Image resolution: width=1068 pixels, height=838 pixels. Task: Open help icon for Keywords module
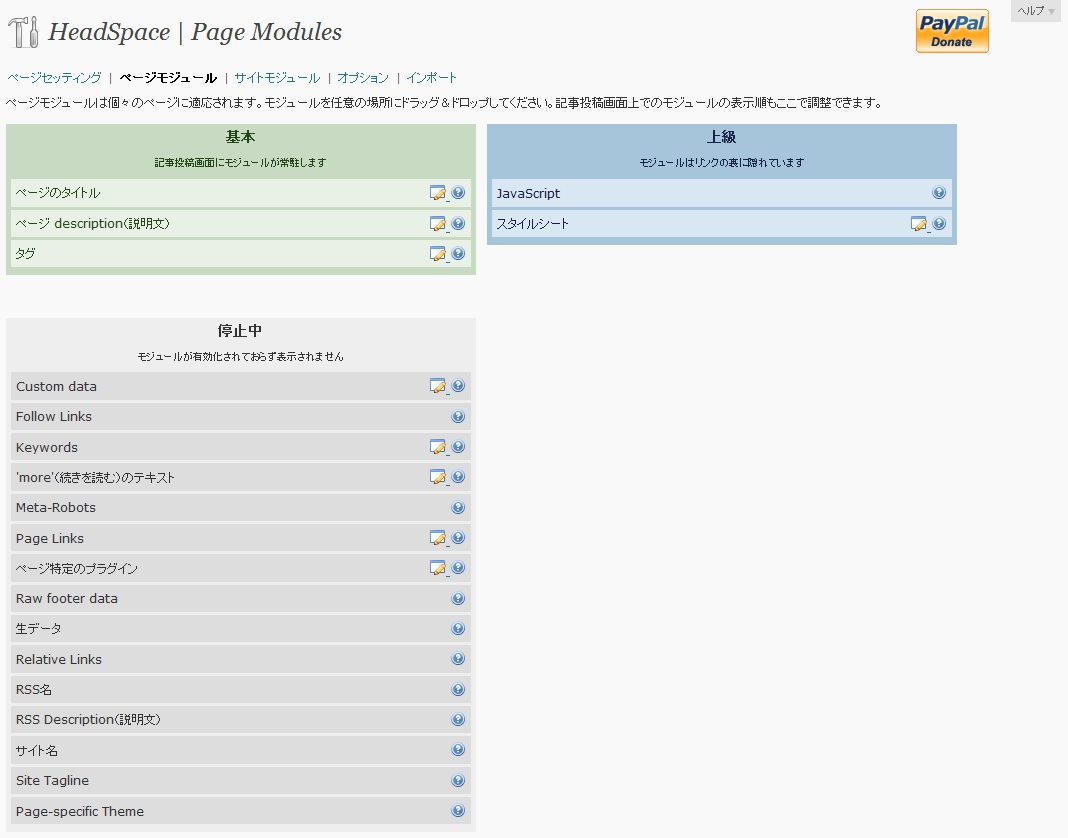pyautogui.click(x=458, y=447)
